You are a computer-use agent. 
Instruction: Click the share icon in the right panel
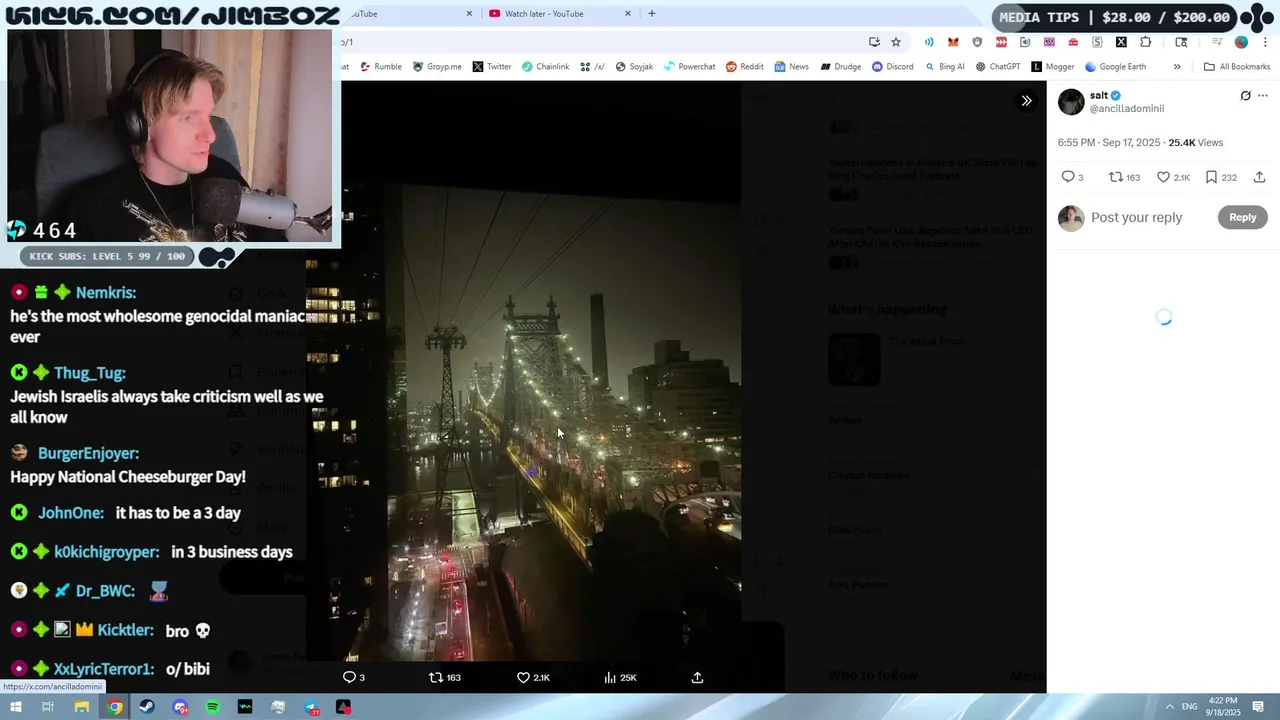tap(1259, 177)
